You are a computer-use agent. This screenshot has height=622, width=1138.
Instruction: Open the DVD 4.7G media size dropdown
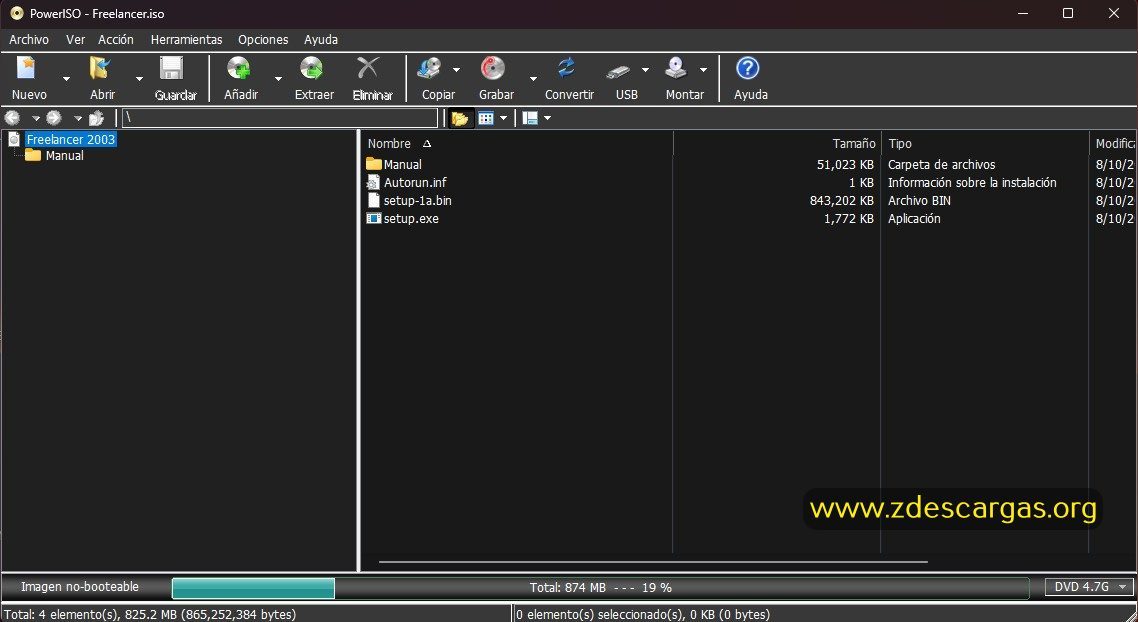tap(1089, 587)
